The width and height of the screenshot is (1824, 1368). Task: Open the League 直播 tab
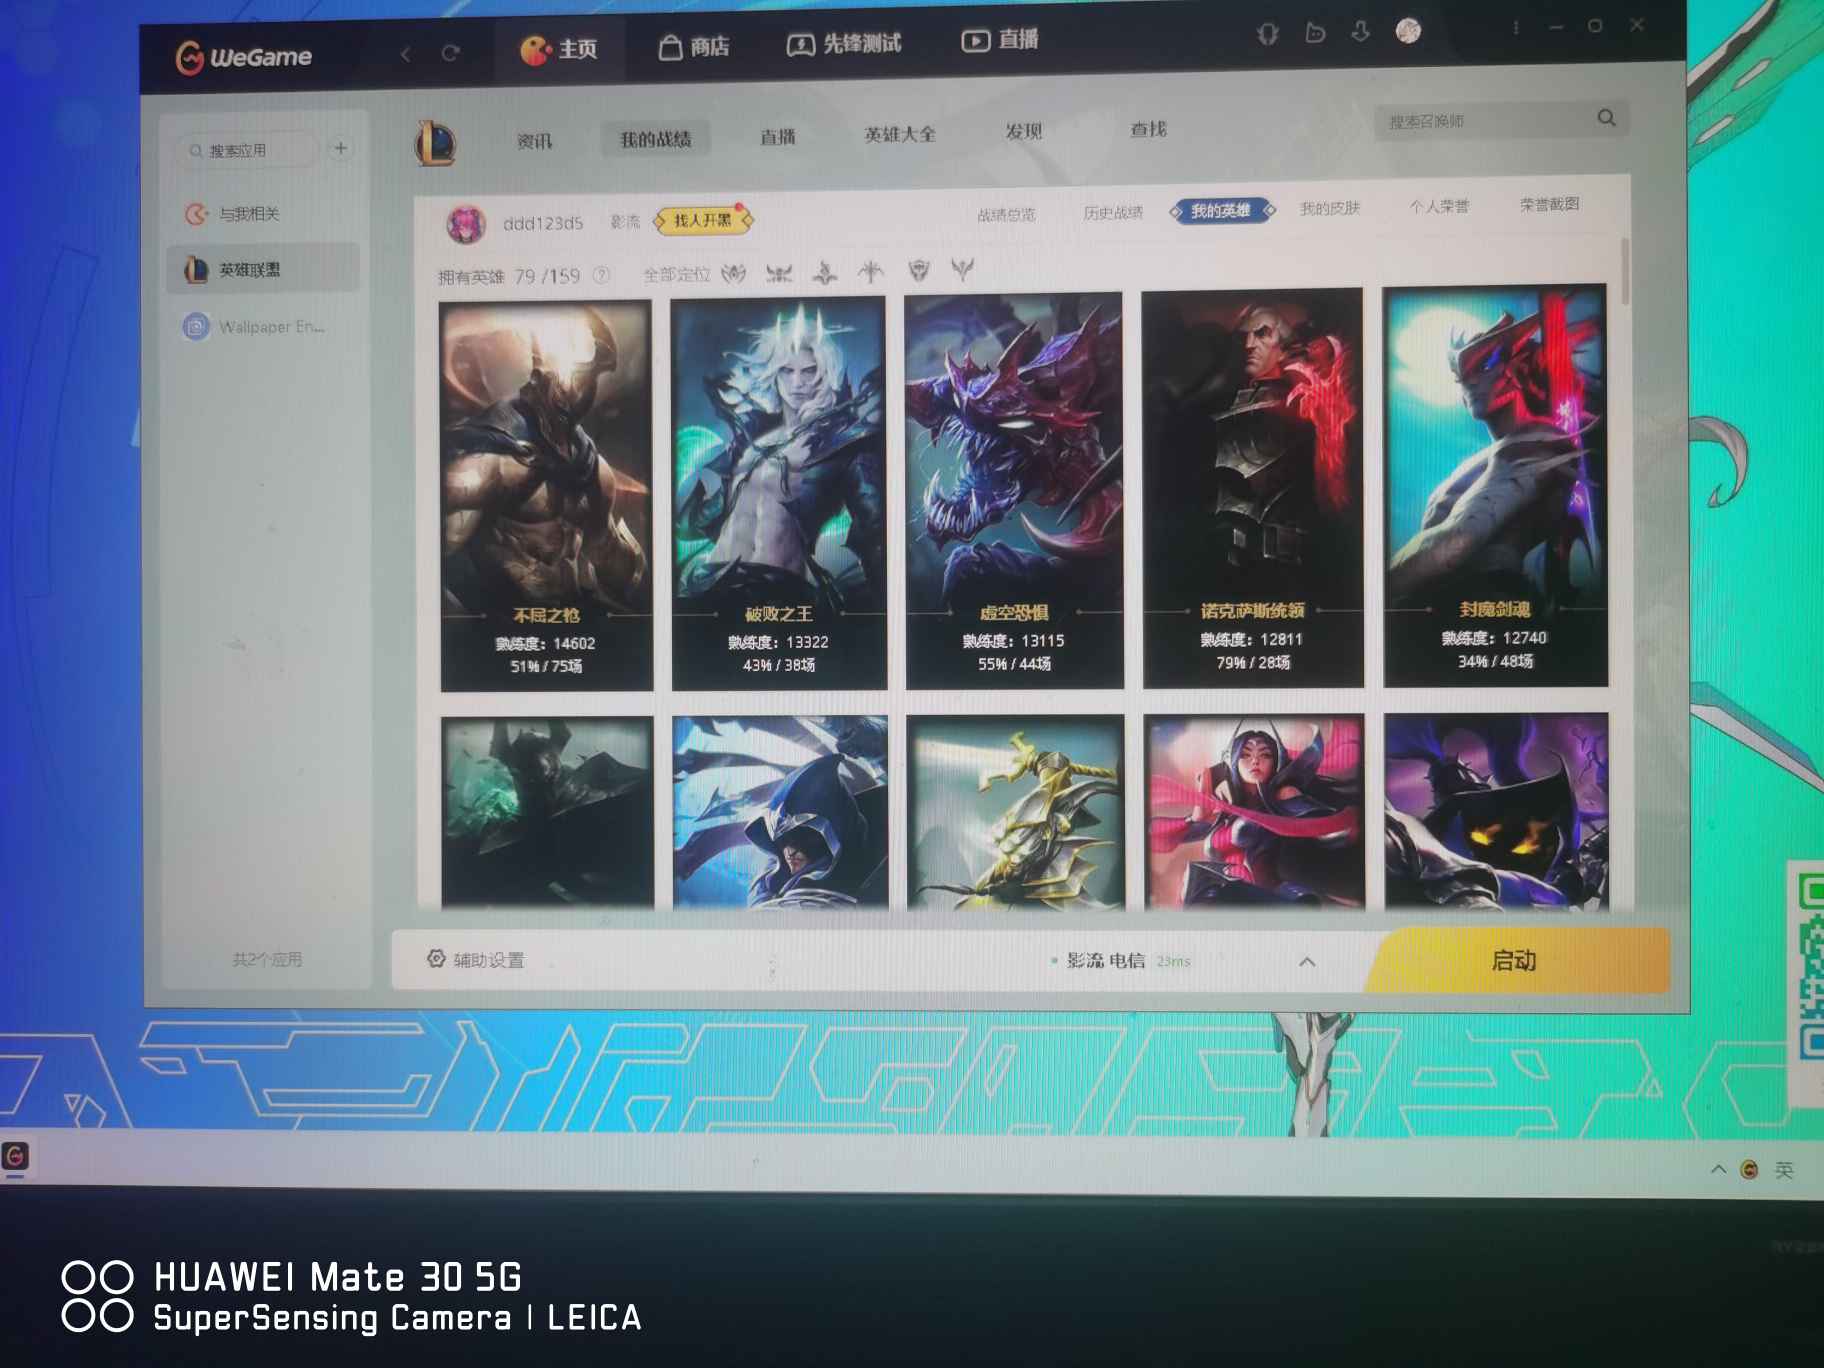[777, 137]
